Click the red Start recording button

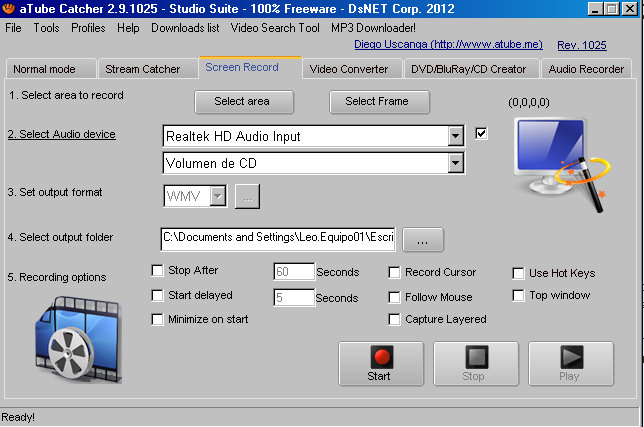[x=379, y=363]
